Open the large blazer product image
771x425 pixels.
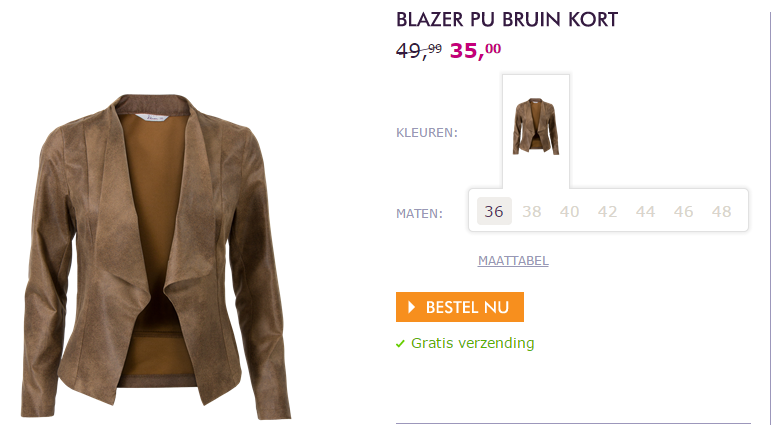coord(157,256)
